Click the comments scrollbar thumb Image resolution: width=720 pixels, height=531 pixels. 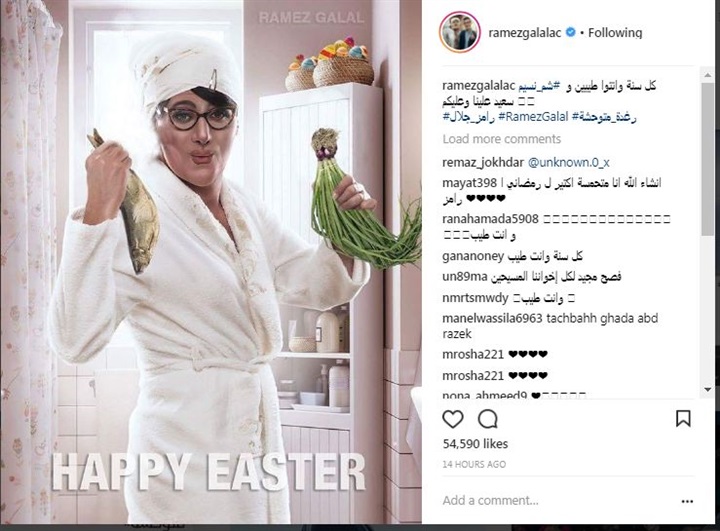[708, 158]
